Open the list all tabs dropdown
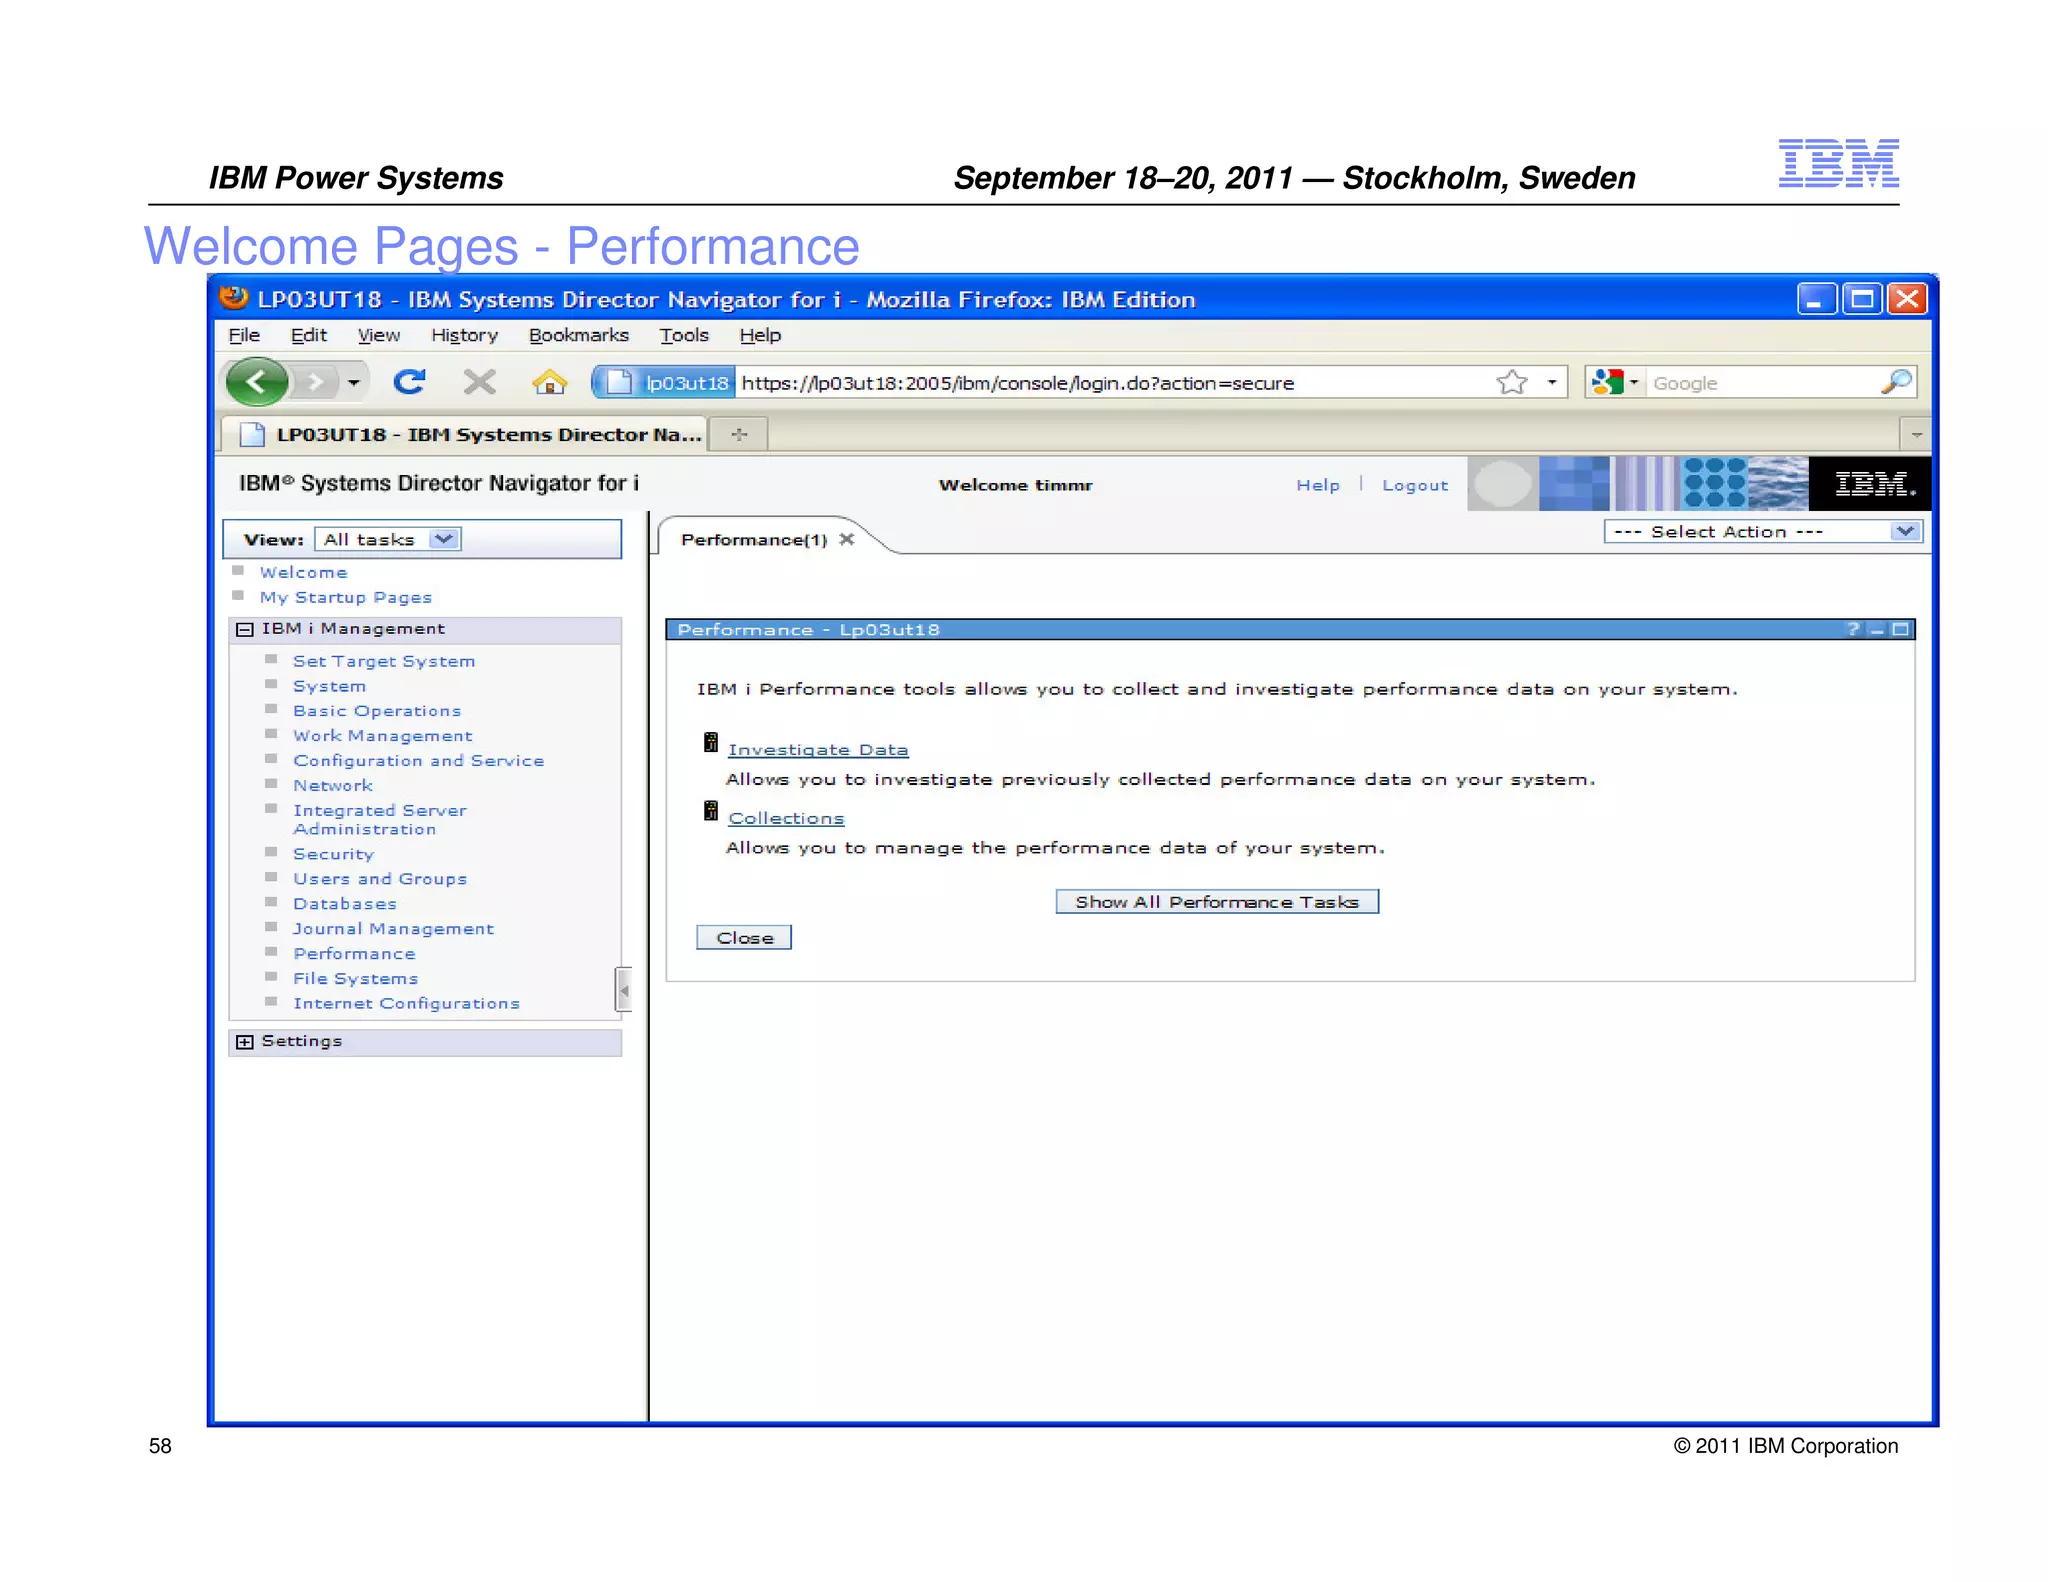Screen dimensions: 2048x1582 [x=1916, y=434]
